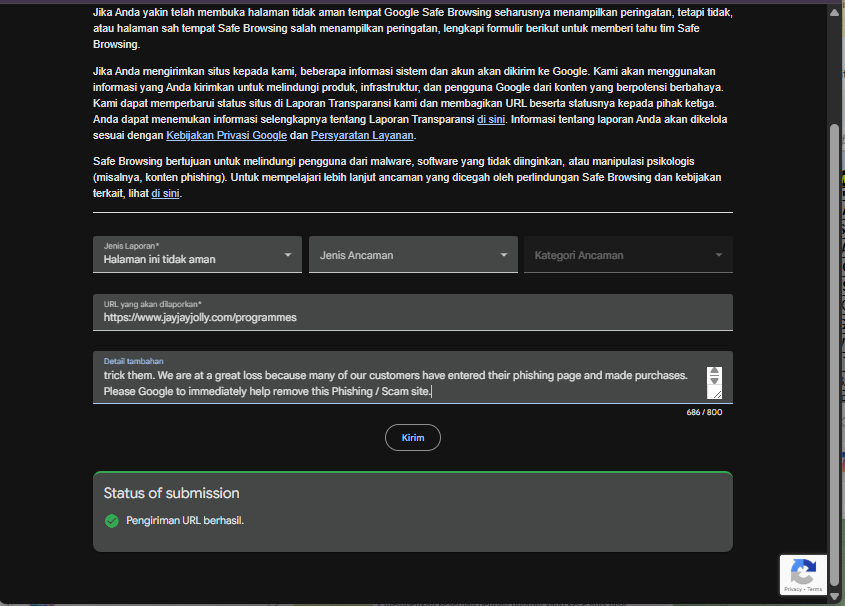This screenshot has width=845, height=606.
Task: Click the '686 / 800' character counter
Action: tap(704, 412)
